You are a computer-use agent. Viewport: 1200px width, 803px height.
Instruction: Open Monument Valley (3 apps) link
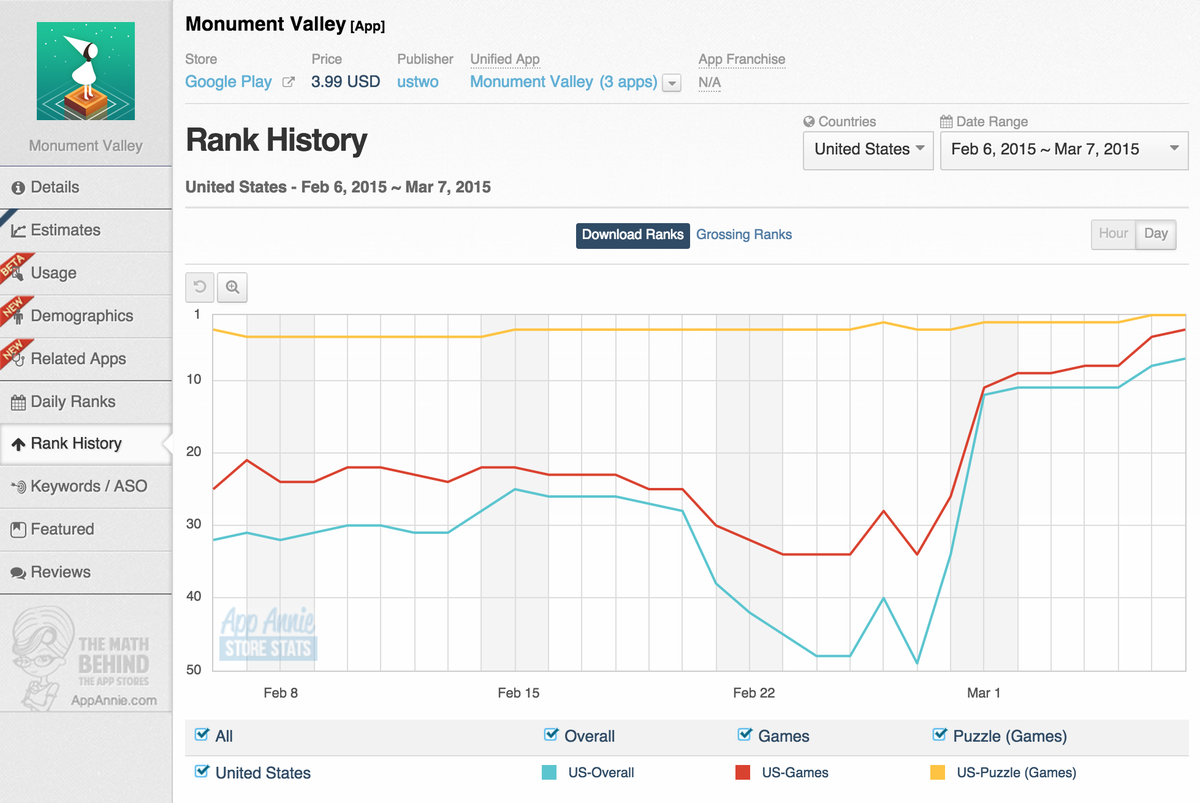[563, 82]
